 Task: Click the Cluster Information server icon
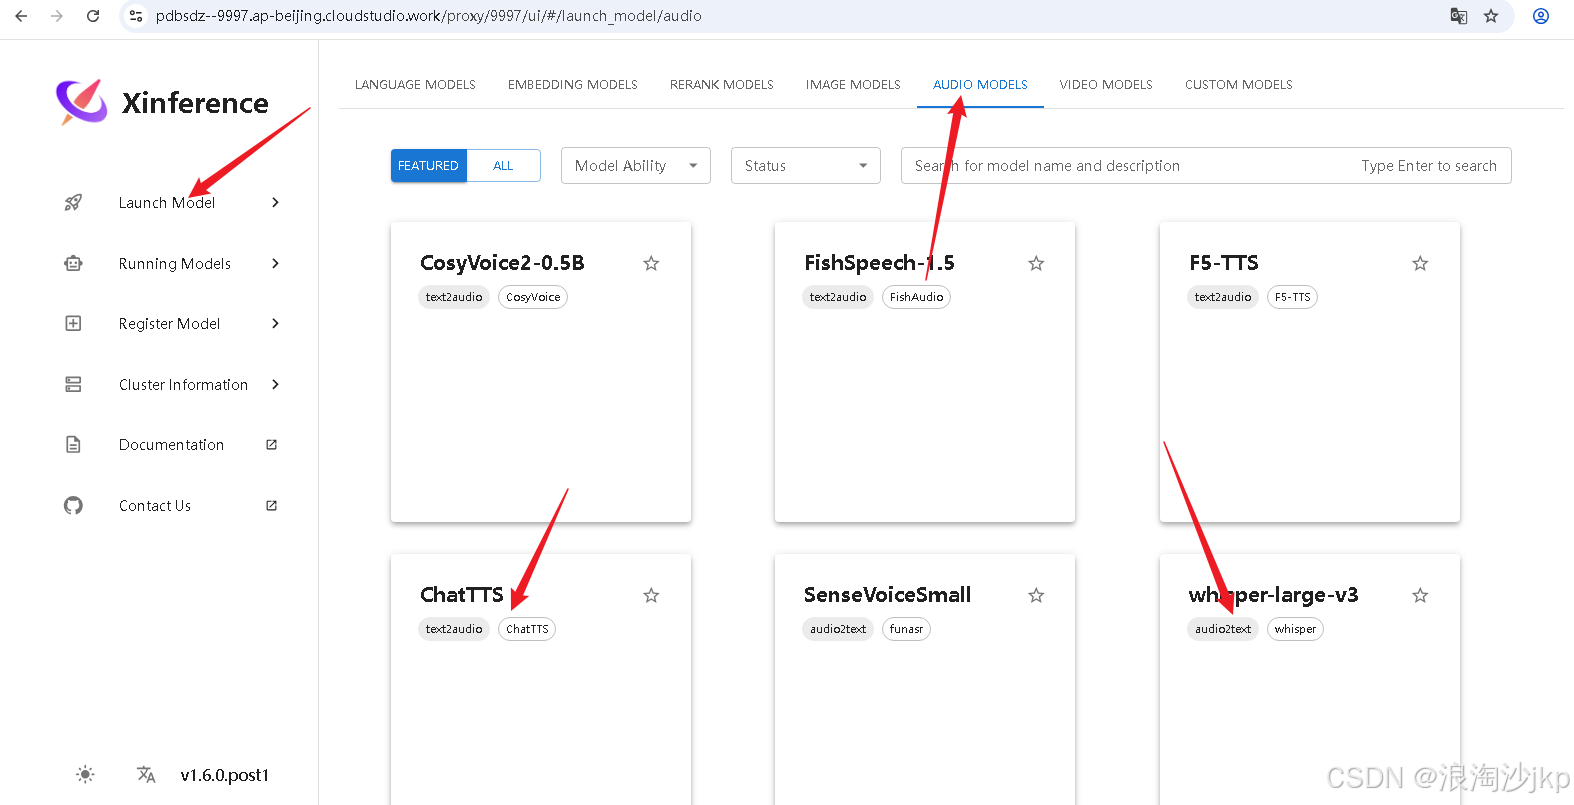pos(73,384)
